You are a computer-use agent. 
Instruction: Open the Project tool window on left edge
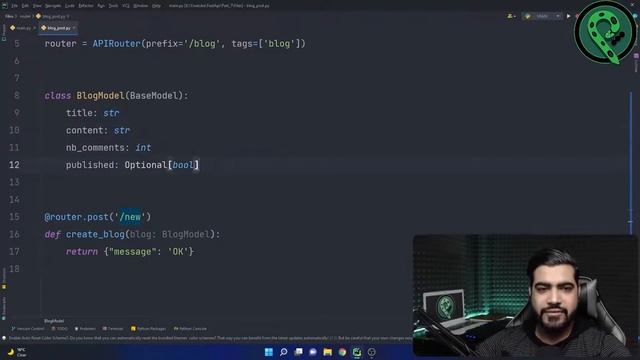4,33
